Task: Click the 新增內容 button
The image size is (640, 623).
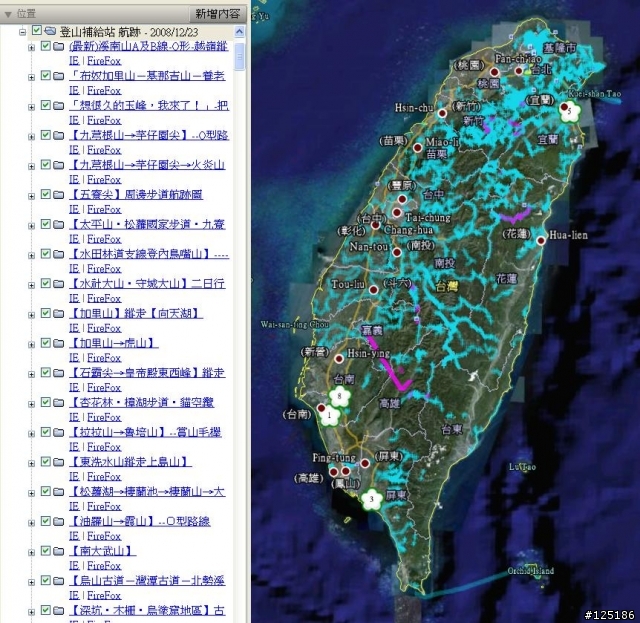Action: click(218, 14)
